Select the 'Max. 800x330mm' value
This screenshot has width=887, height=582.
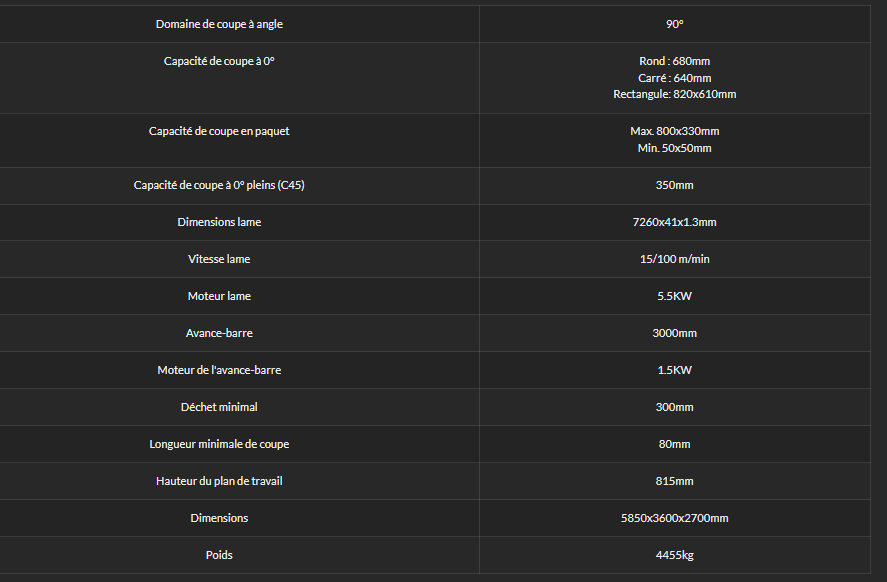coord(674,131)
